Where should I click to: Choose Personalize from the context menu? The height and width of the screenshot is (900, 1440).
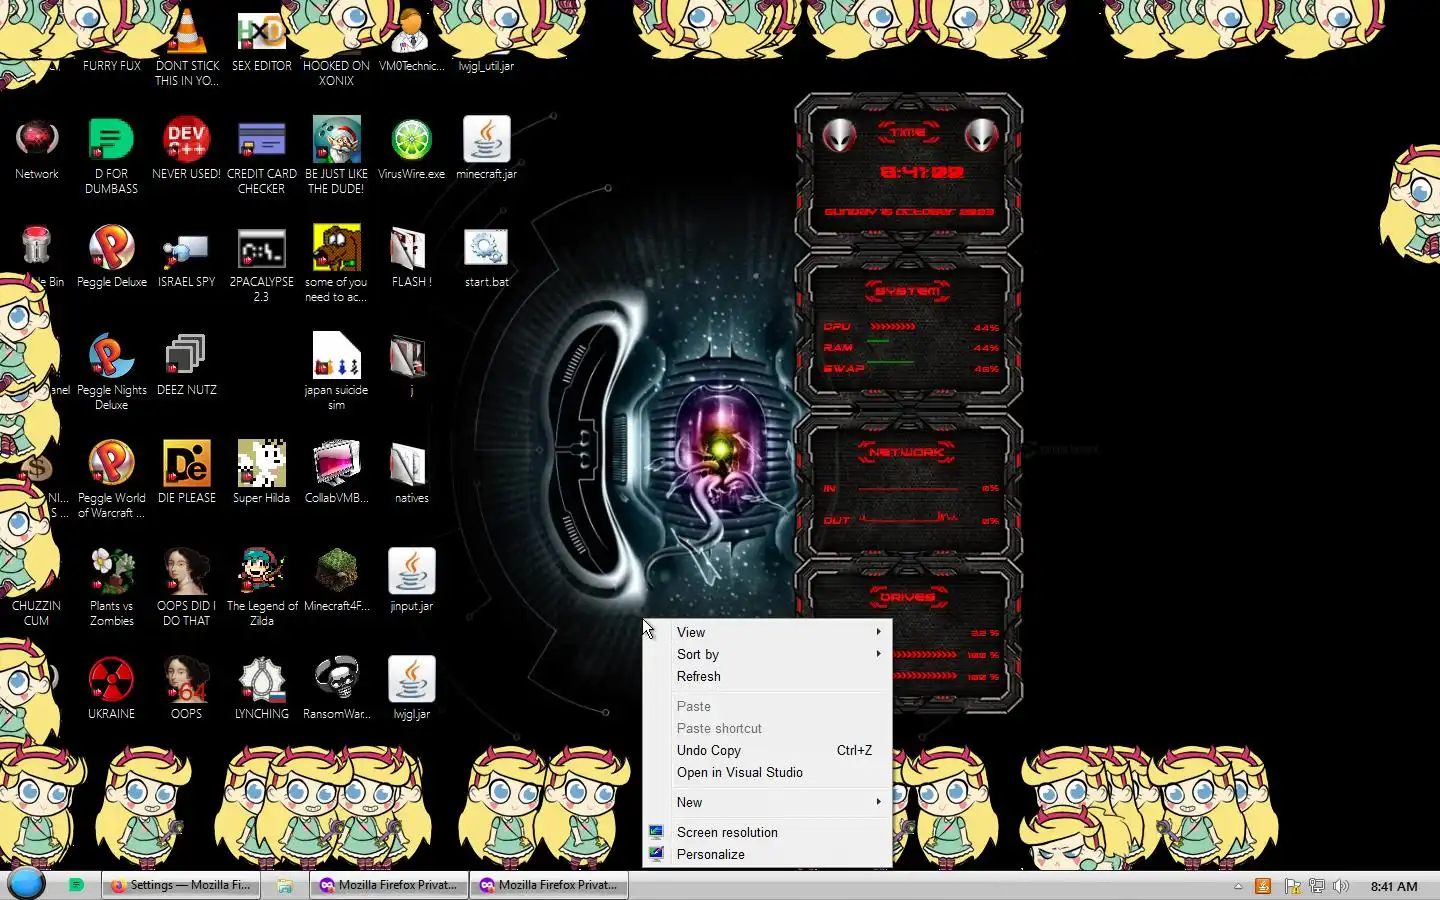pyautogui.click(x=767, y=854)
